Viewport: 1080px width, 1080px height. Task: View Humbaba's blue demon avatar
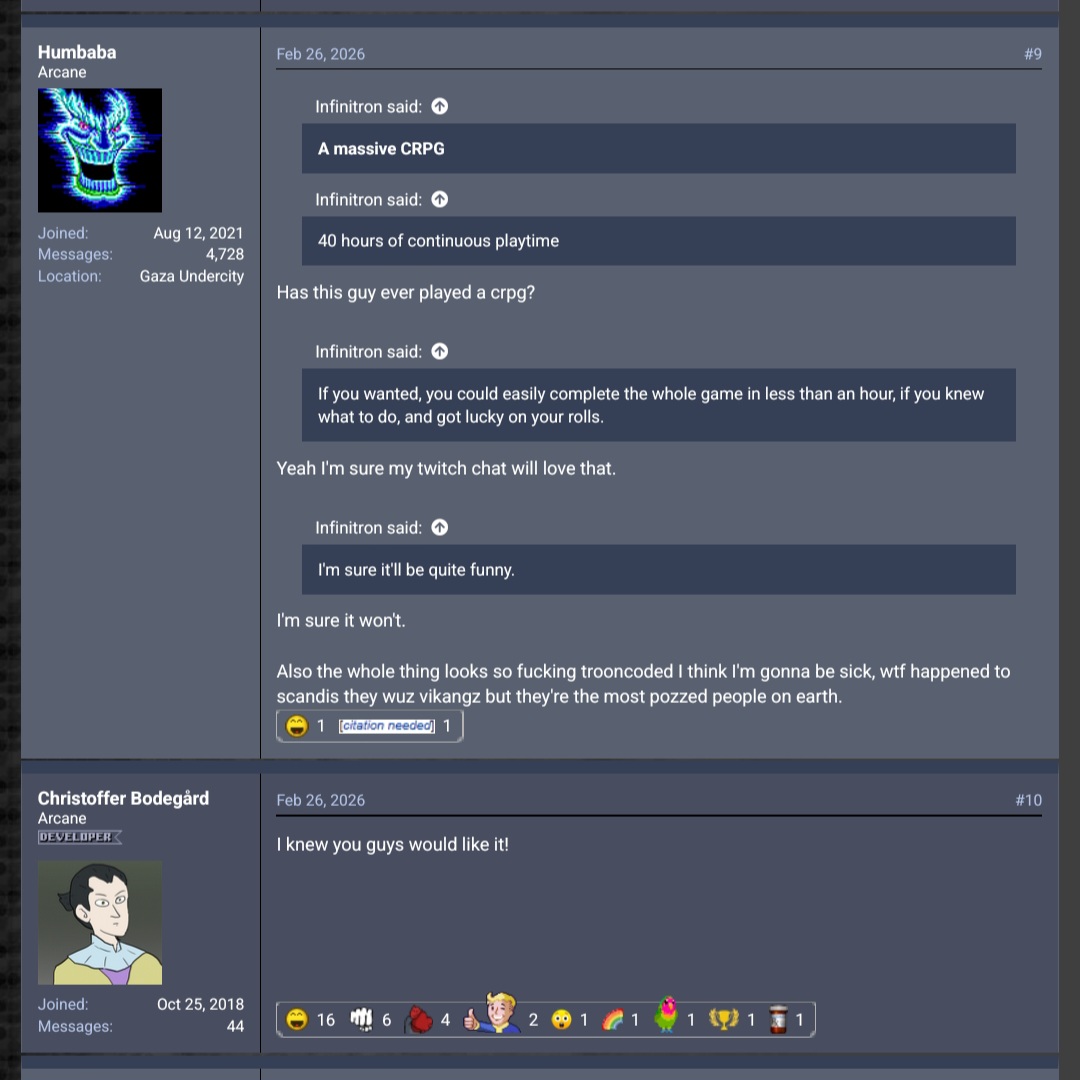[x=100, y=150]
